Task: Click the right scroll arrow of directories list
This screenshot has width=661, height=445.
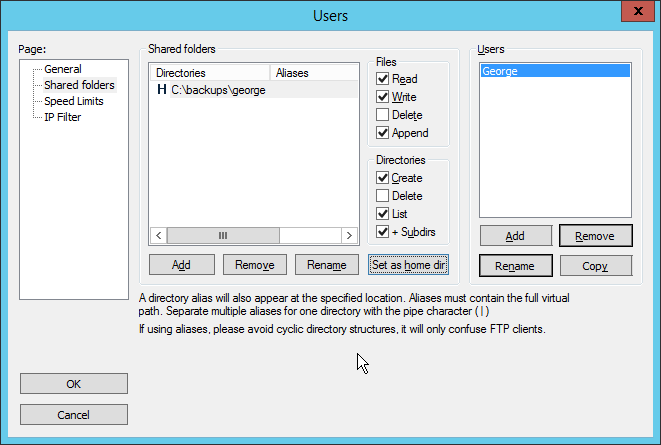Action: [349, 235]
